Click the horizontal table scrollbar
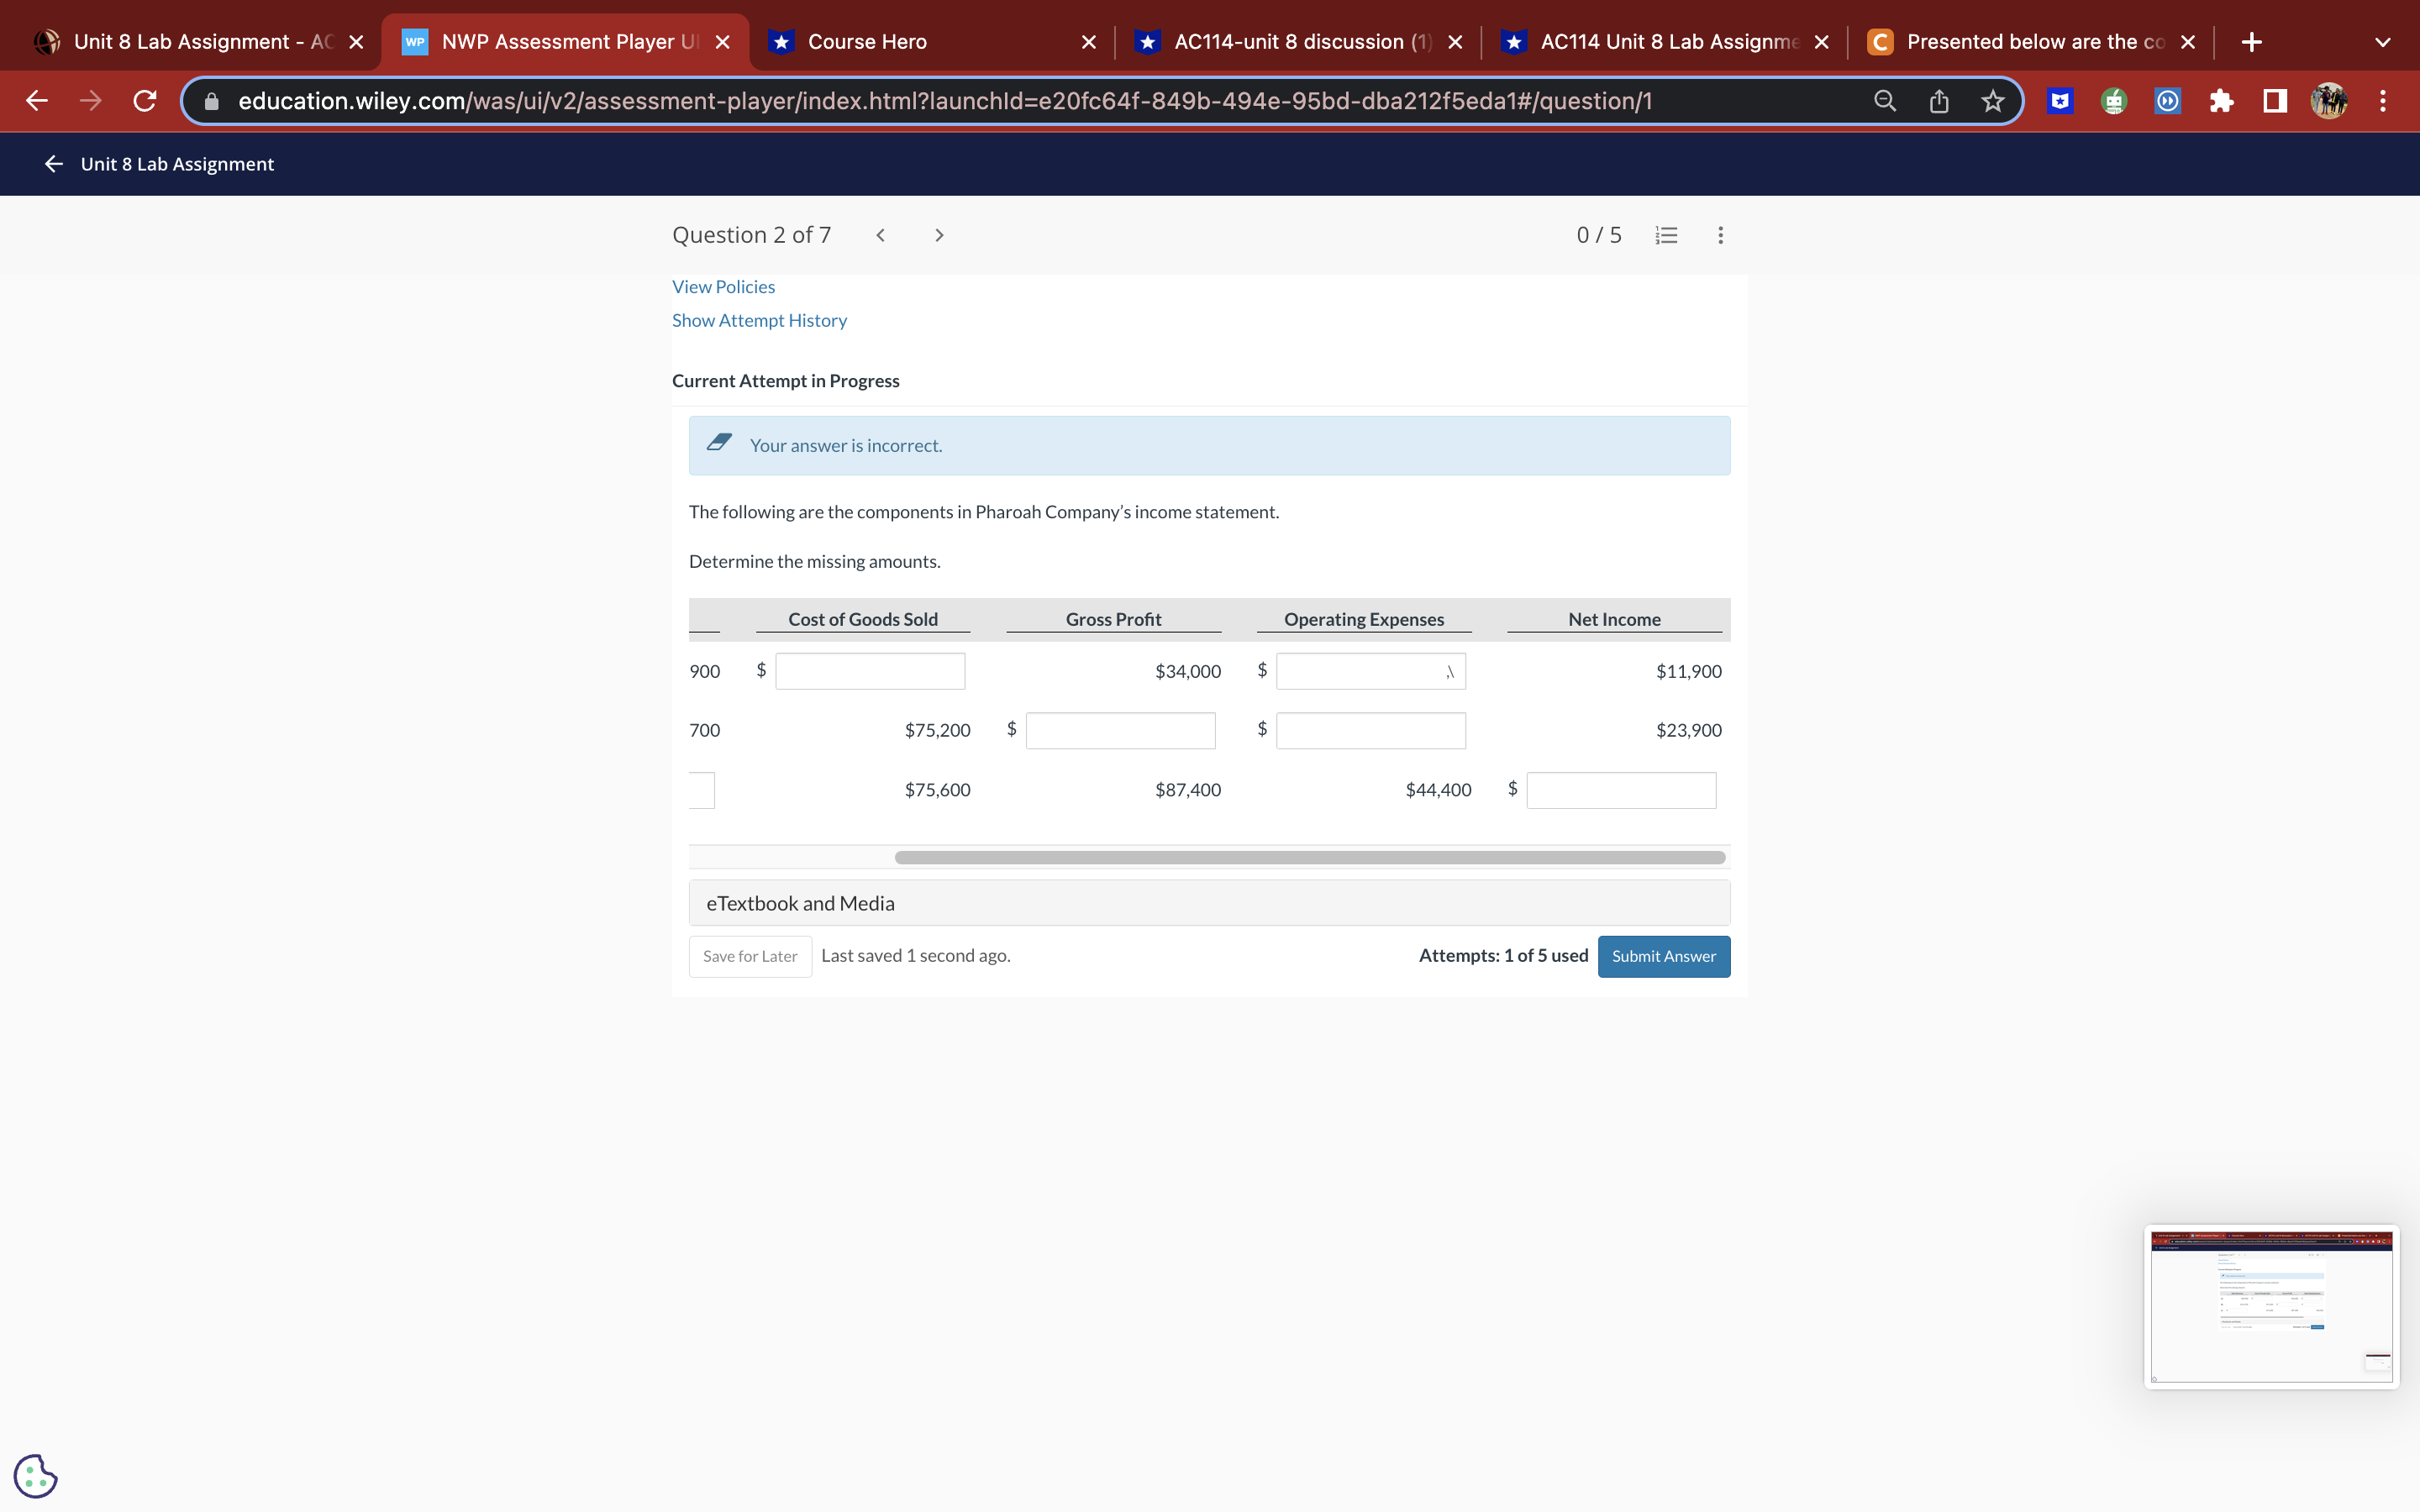The image size is (2420, 1512). tap(1309, 857)
